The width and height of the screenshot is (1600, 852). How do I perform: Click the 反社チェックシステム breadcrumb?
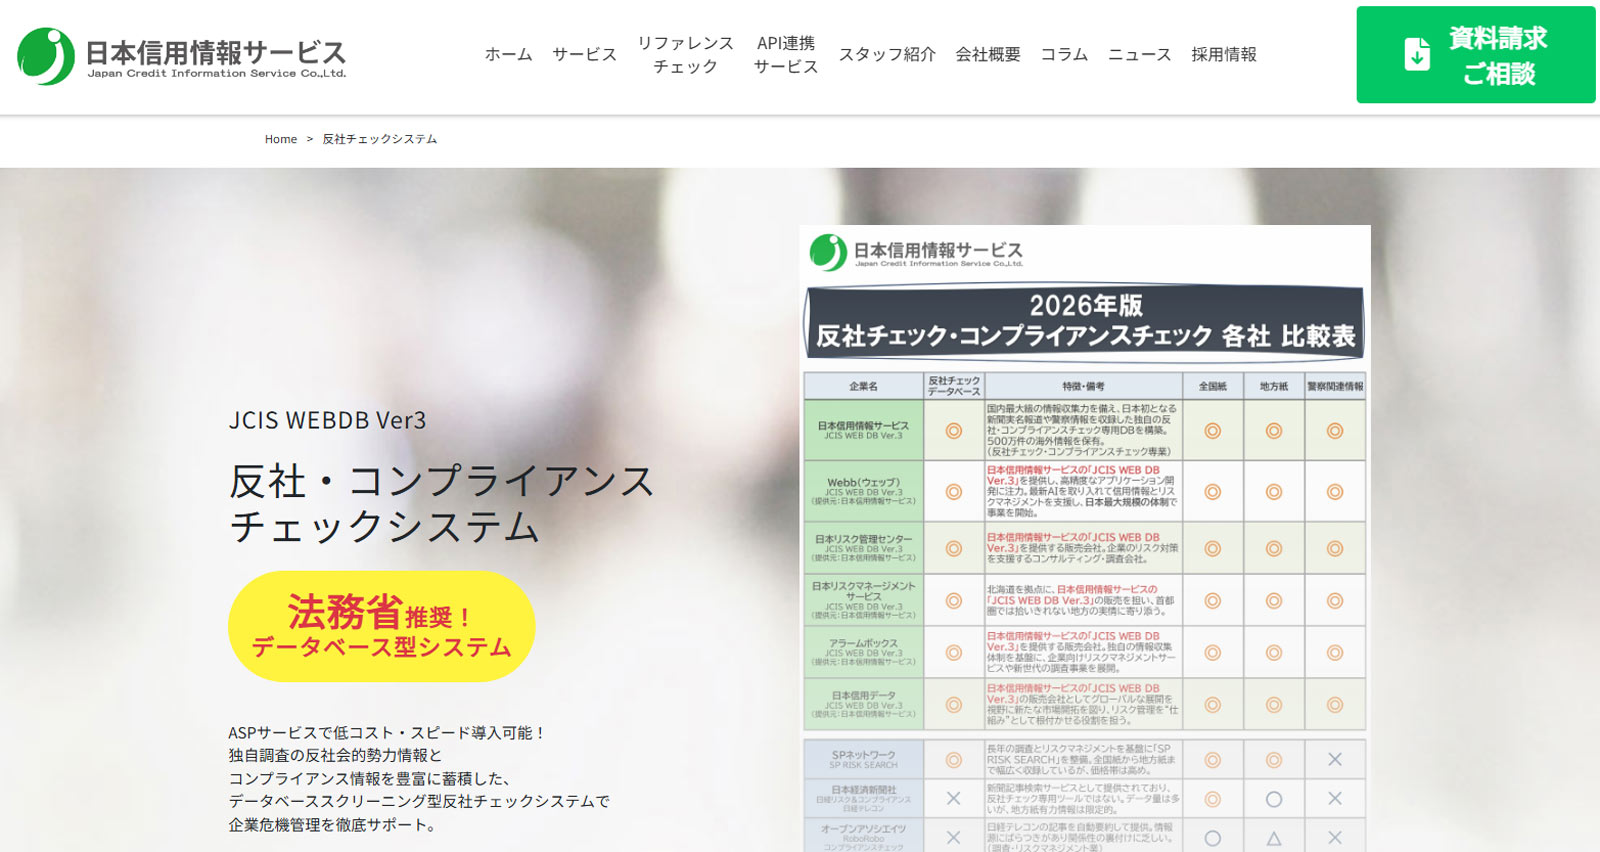pos(379,139)
